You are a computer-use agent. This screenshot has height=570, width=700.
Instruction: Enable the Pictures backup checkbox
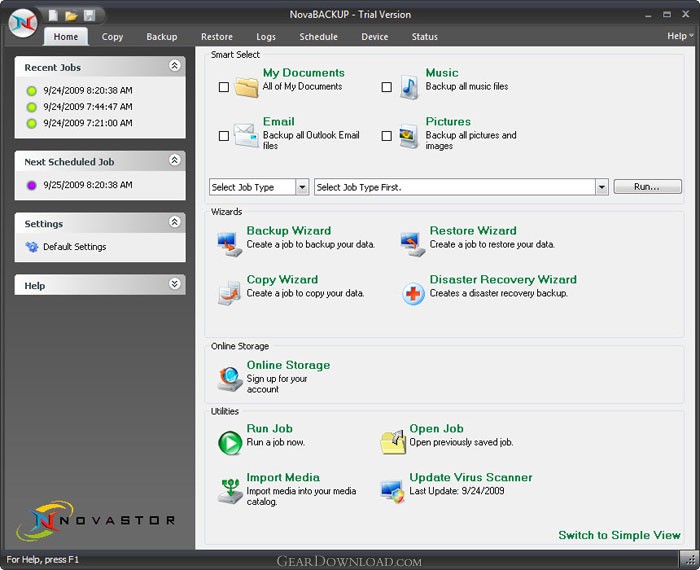pyautogui.click(x=387, y=136)
